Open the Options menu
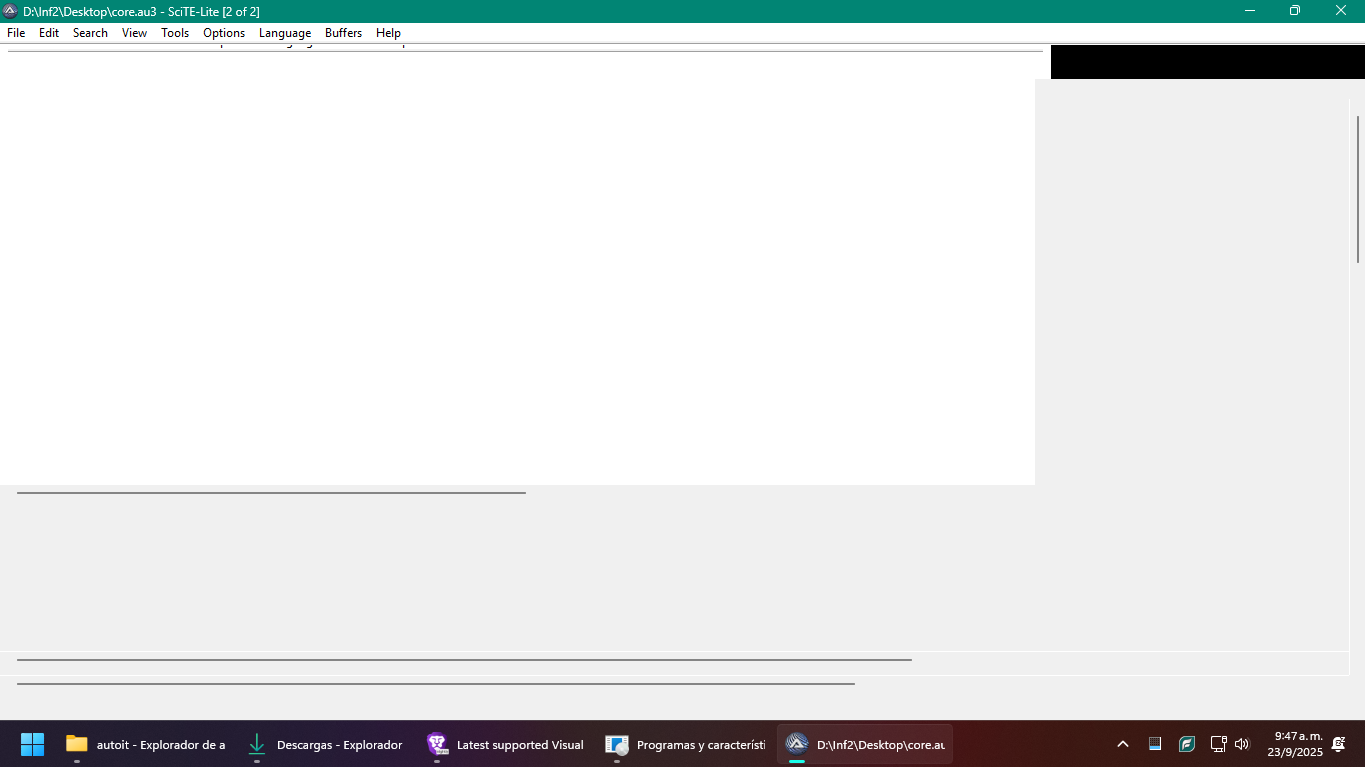 [x=224, y=33]
